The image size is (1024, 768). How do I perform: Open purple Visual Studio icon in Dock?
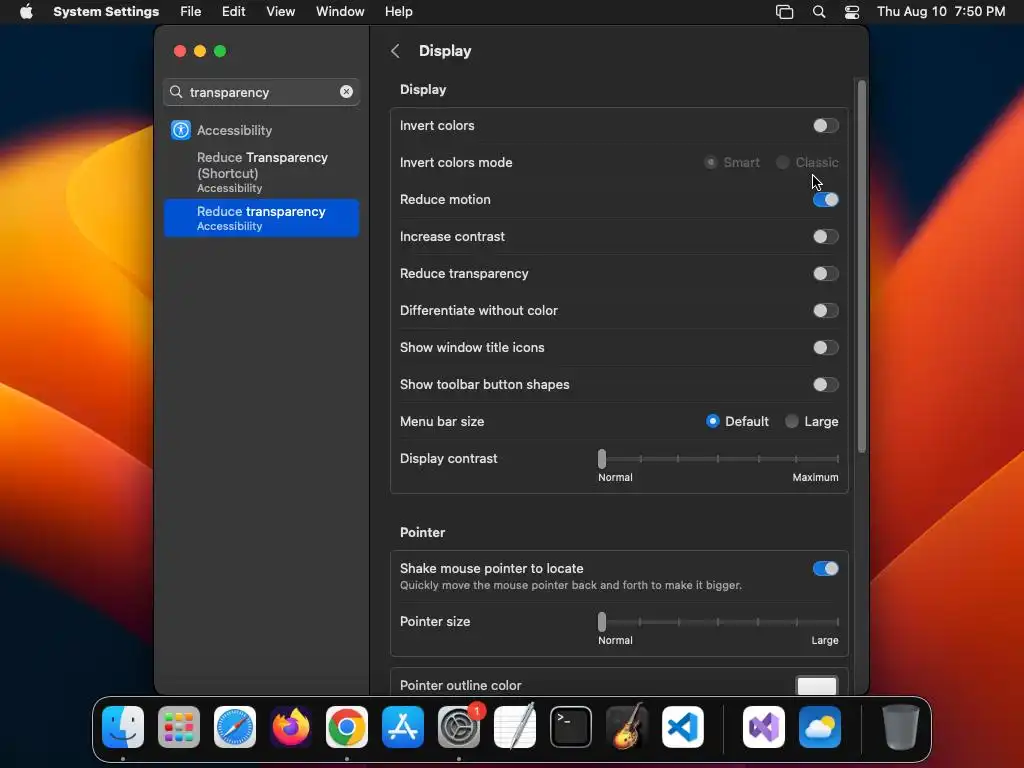[764, 727]
